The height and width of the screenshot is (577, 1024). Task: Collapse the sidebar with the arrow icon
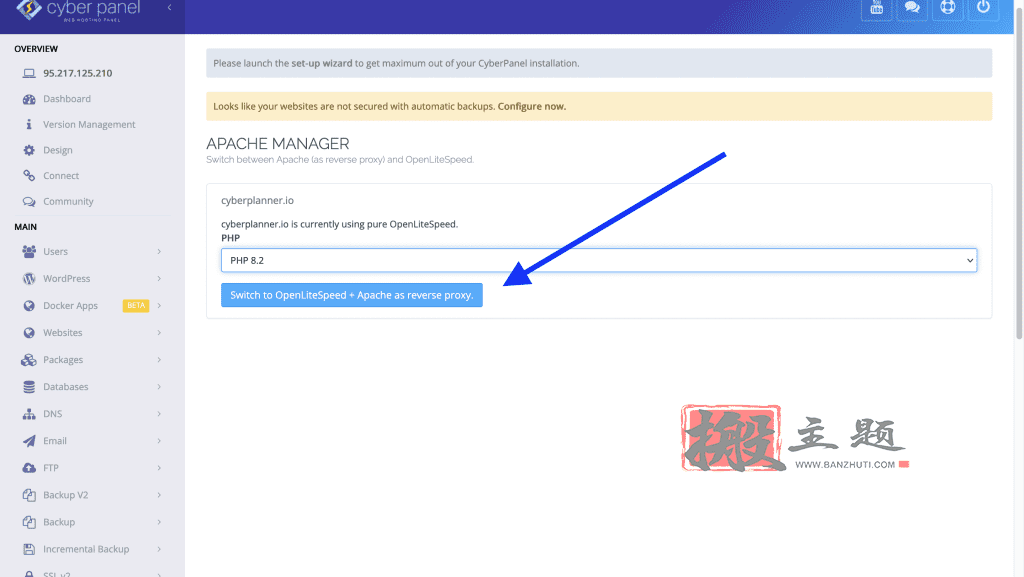[x=169, y=7]
